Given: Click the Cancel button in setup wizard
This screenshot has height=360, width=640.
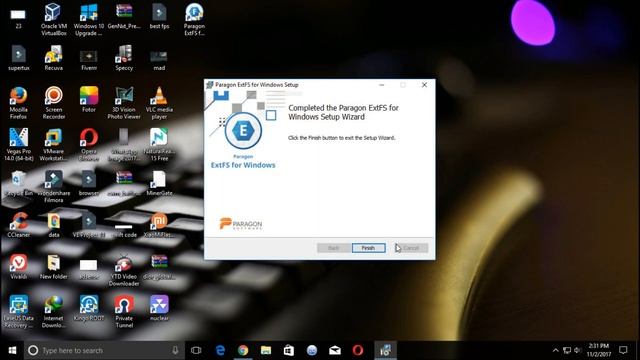Looking at the screenshot, I should [411, 248].
